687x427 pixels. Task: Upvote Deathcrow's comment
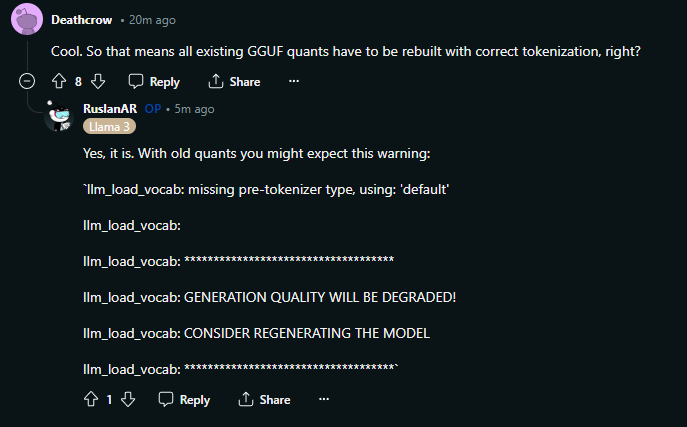coord(59,81)
